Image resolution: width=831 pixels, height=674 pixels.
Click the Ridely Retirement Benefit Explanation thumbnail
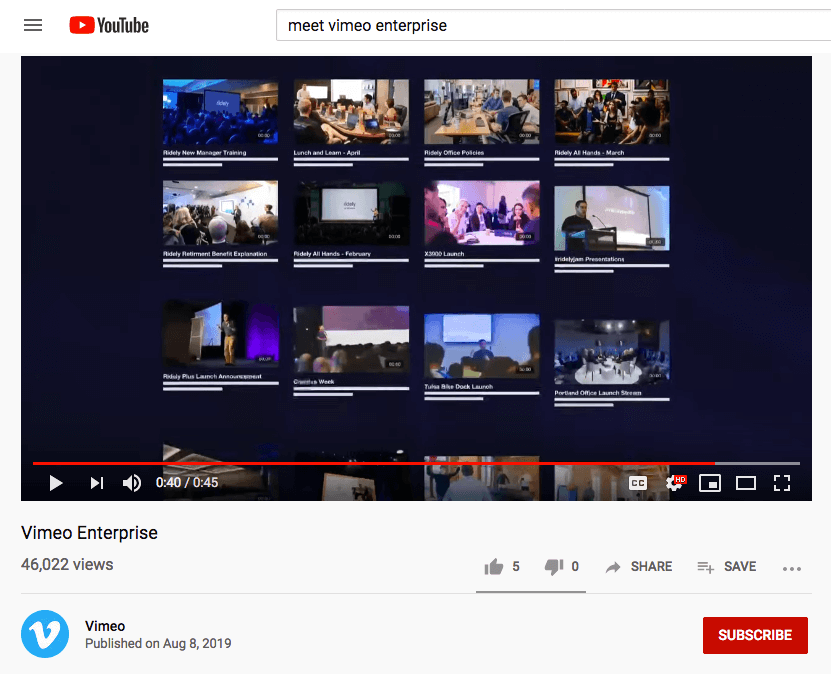tap(220, 212)
